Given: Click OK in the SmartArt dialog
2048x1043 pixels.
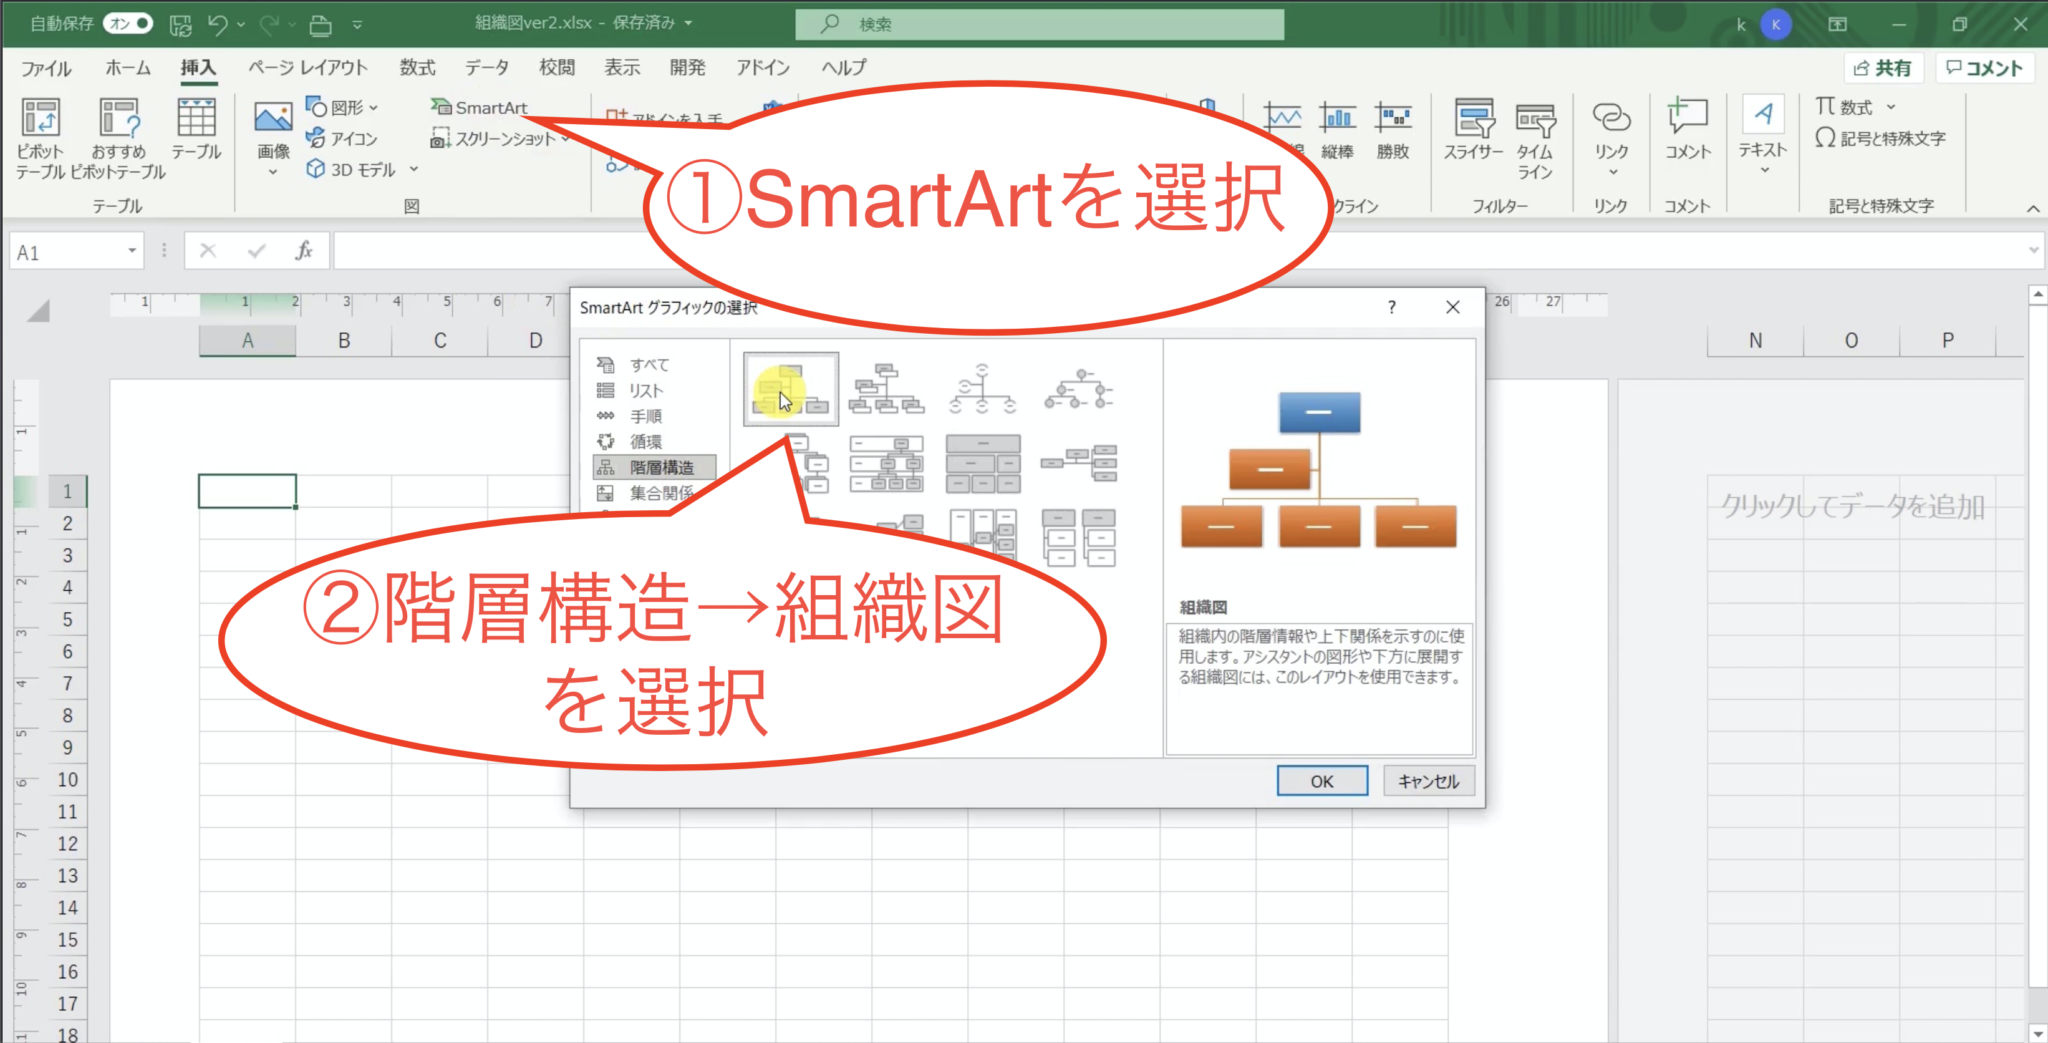Looking at the screenshot, I should coord(1321,781).
